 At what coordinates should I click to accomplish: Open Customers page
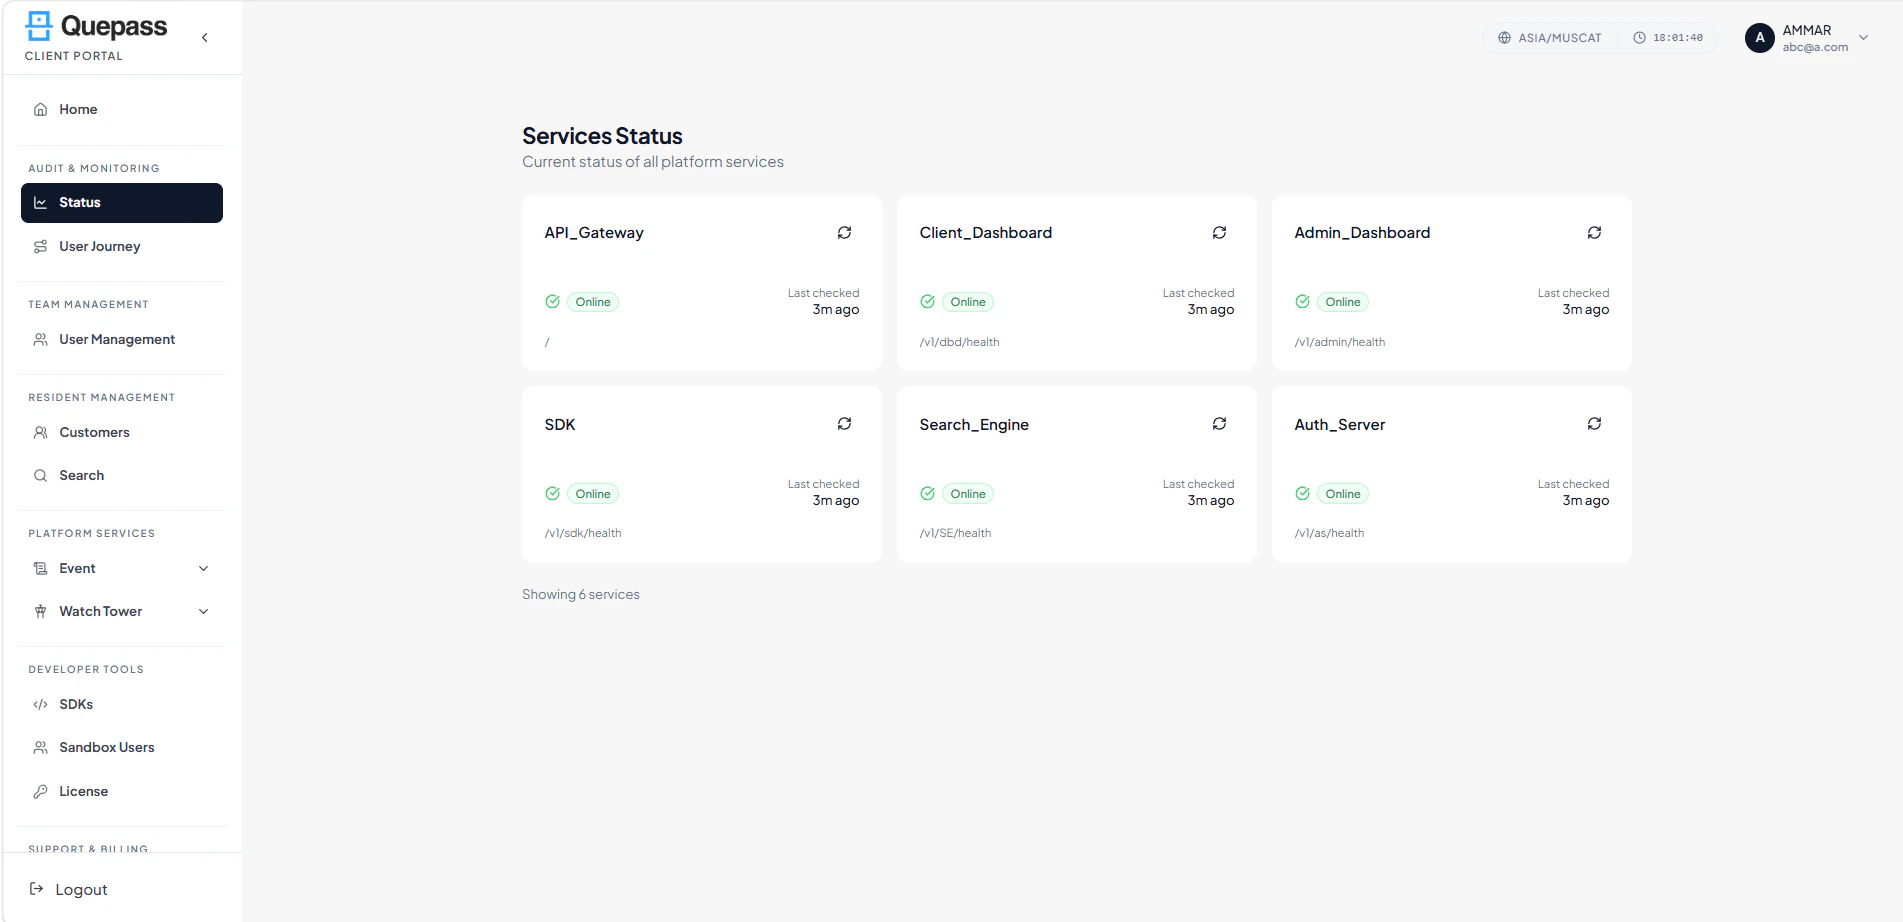(x=122, y=432)
